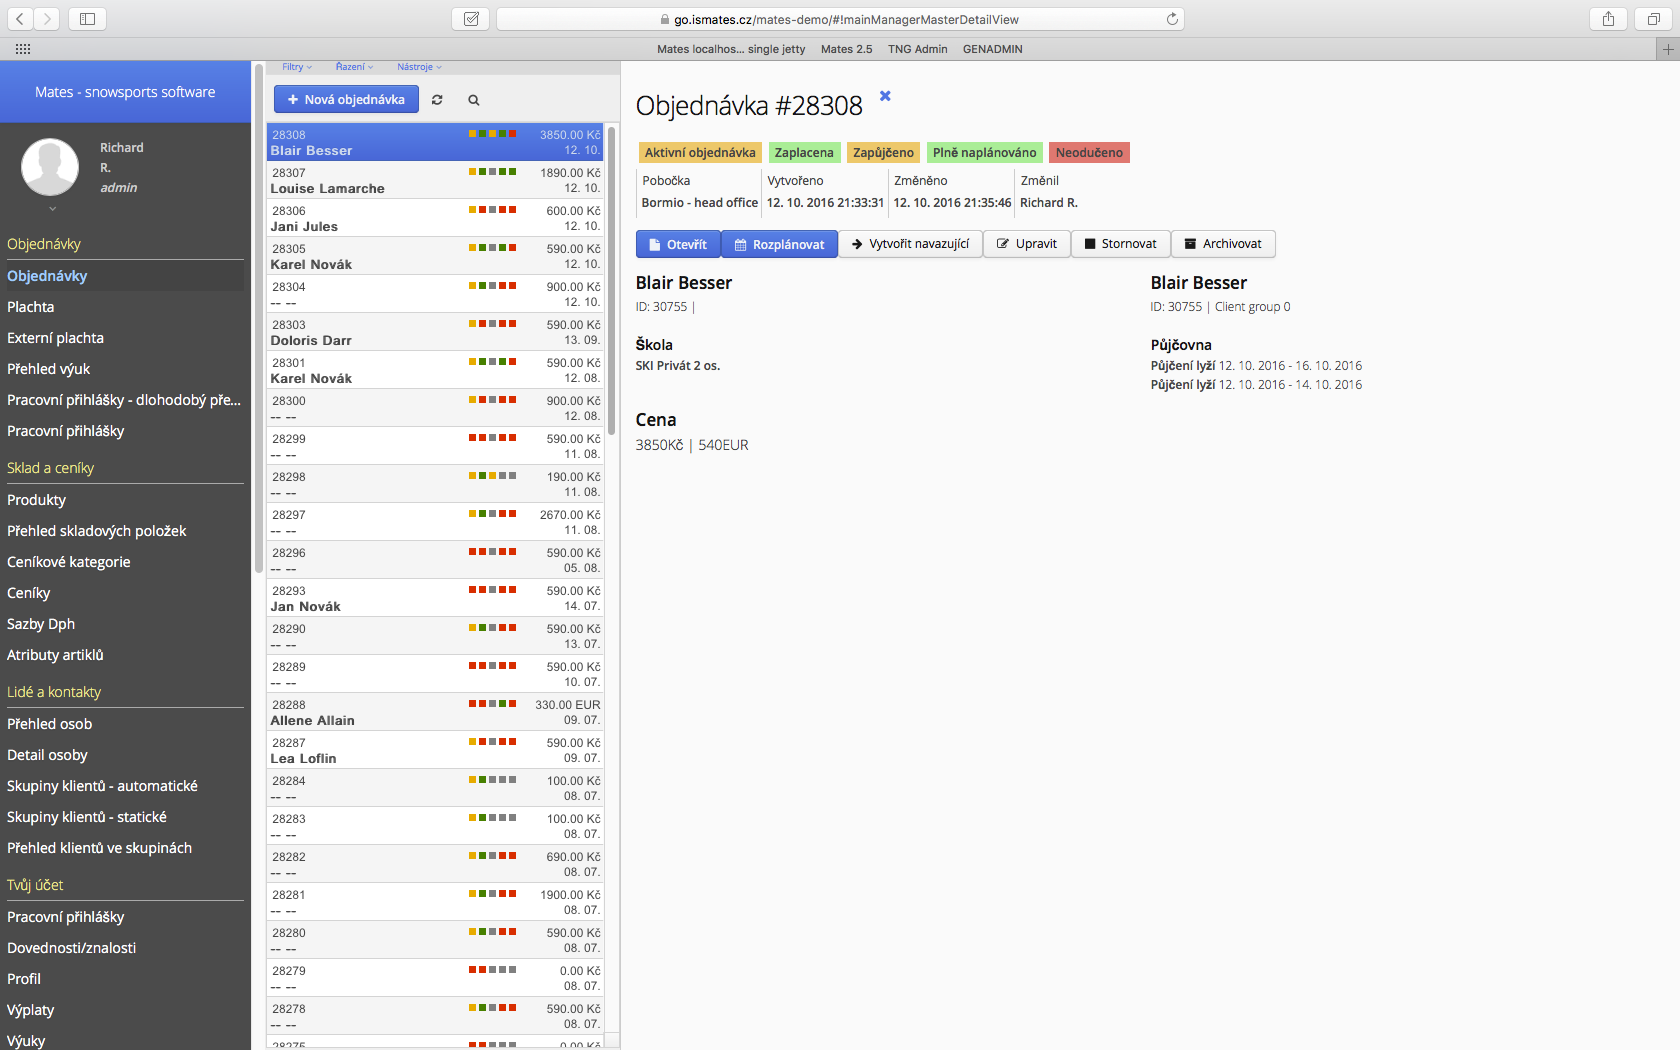Click the refresh orders list icon
The width and height of the screenshot is (1680, 1050).
pos(437,100)
